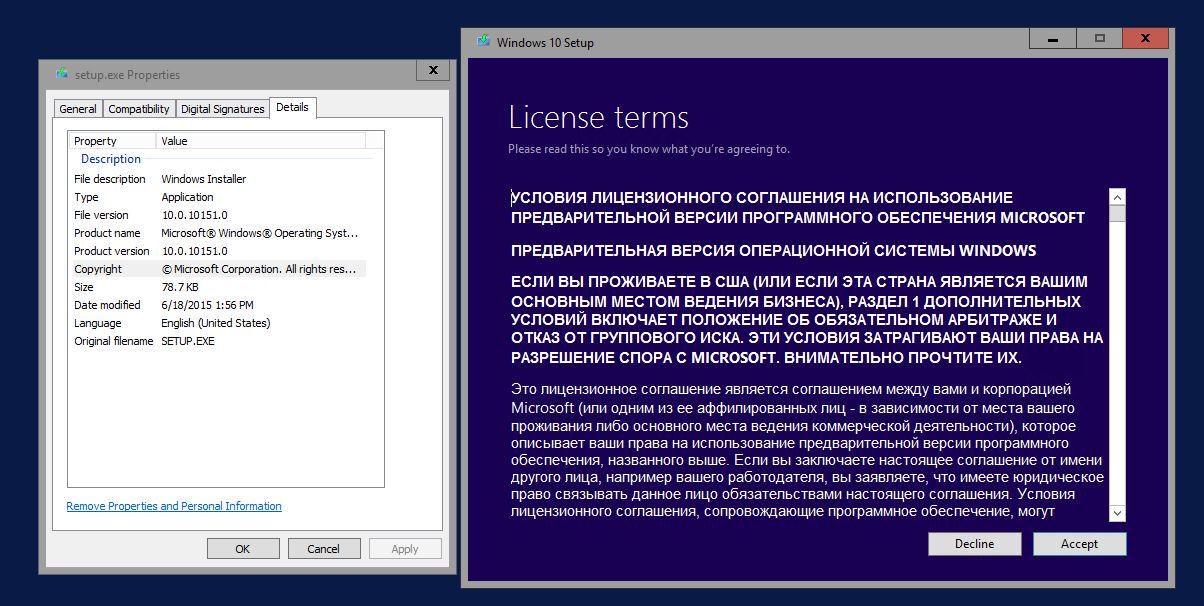The height and width of the screenshot is (606, 1204).
Task: Close the setup.exe Properties dialog
Action: click(x=432, y=71)
